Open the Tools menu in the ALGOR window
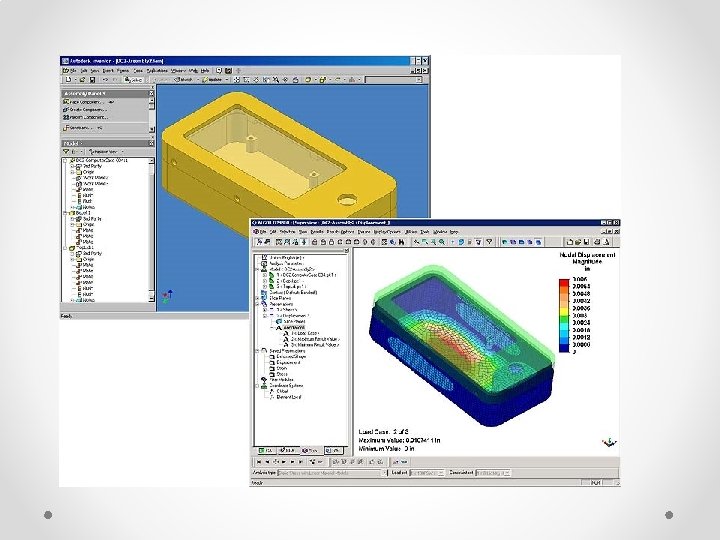 425,232
